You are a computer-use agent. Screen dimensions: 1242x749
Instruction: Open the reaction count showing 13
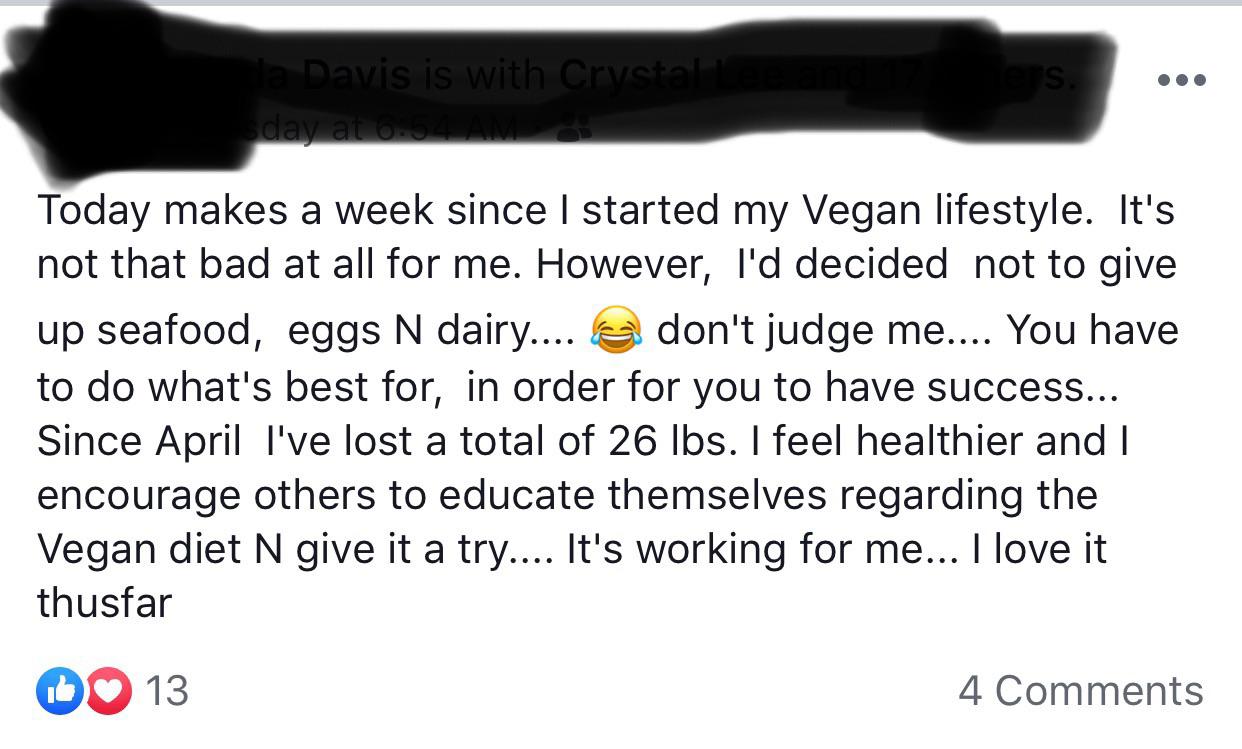coord(167,692)
